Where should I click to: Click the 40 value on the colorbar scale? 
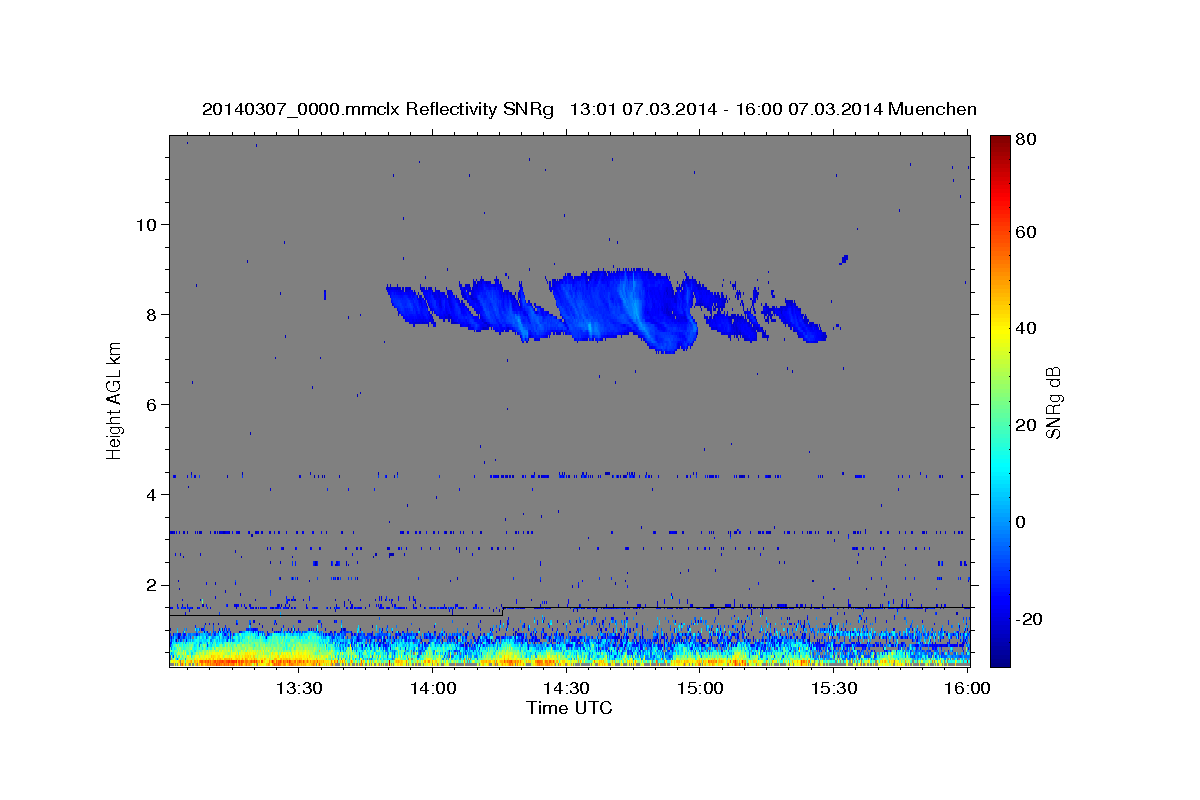(x=1026, y=328)
